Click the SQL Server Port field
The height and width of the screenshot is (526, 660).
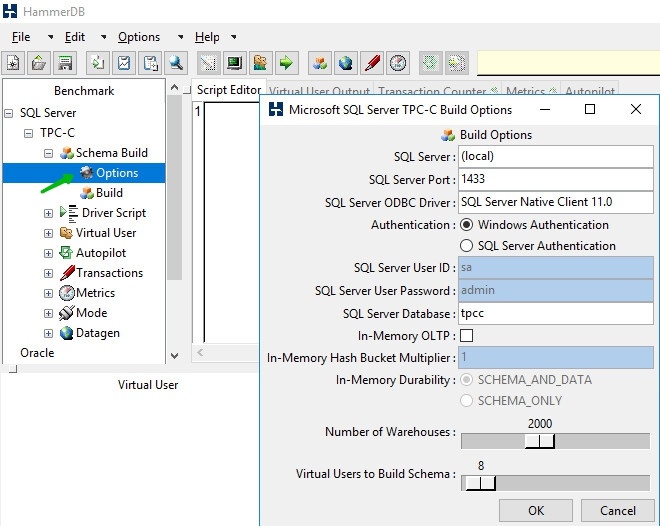(556, 179)
